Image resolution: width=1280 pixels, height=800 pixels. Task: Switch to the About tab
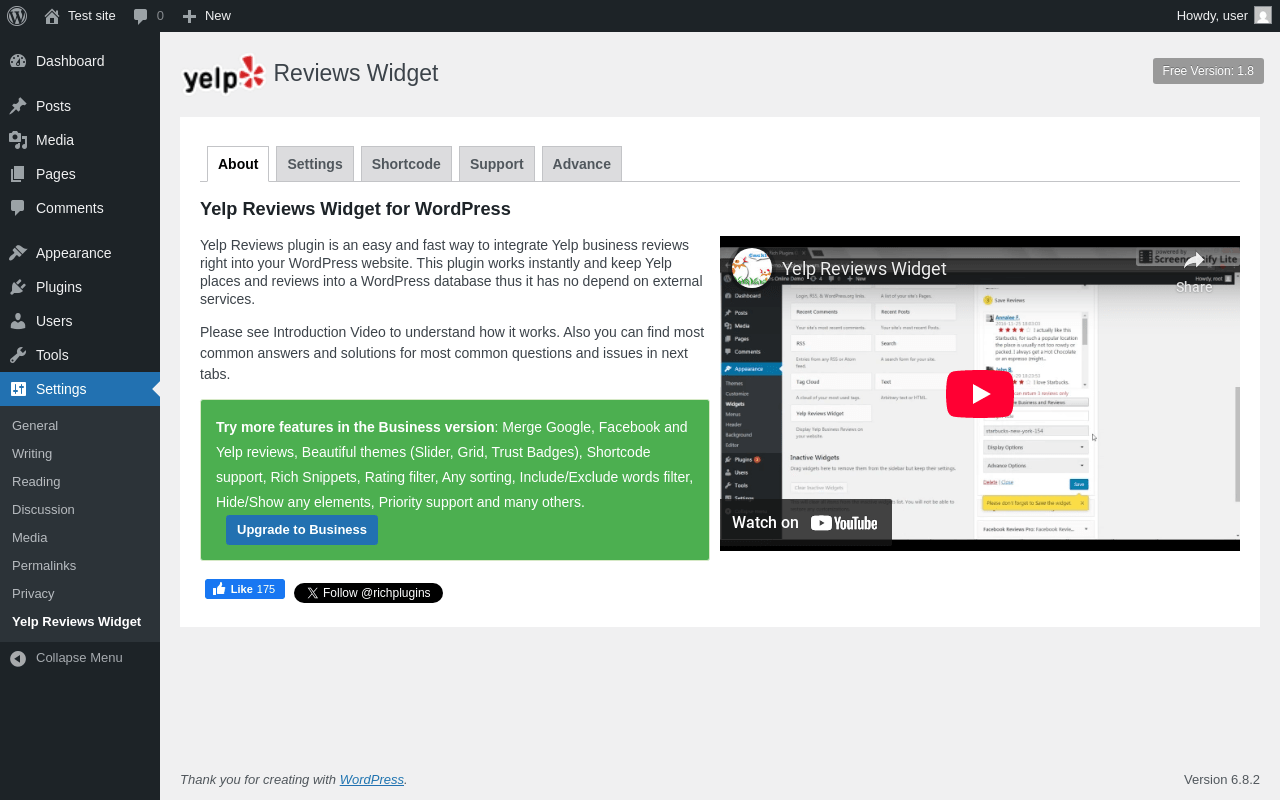pos(238,164)
